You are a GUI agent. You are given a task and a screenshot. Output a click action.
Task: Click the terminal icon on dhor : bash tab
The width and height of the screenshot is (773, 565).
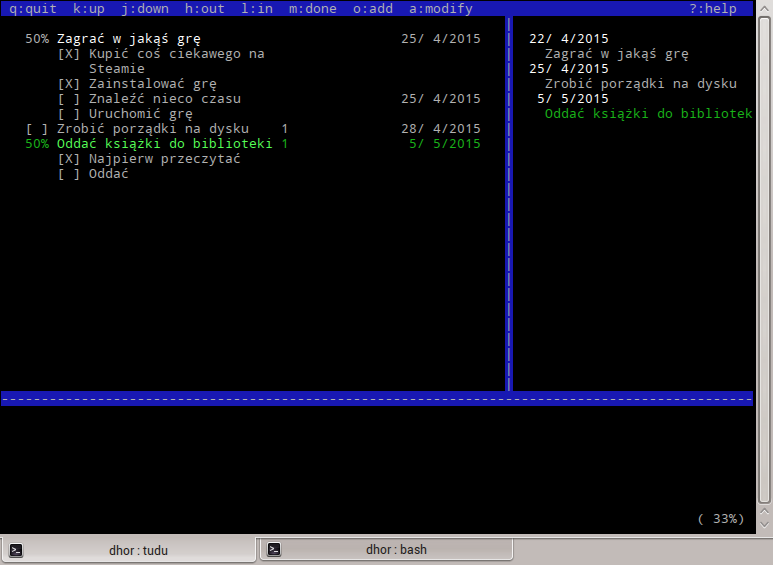tap(274, 549)
